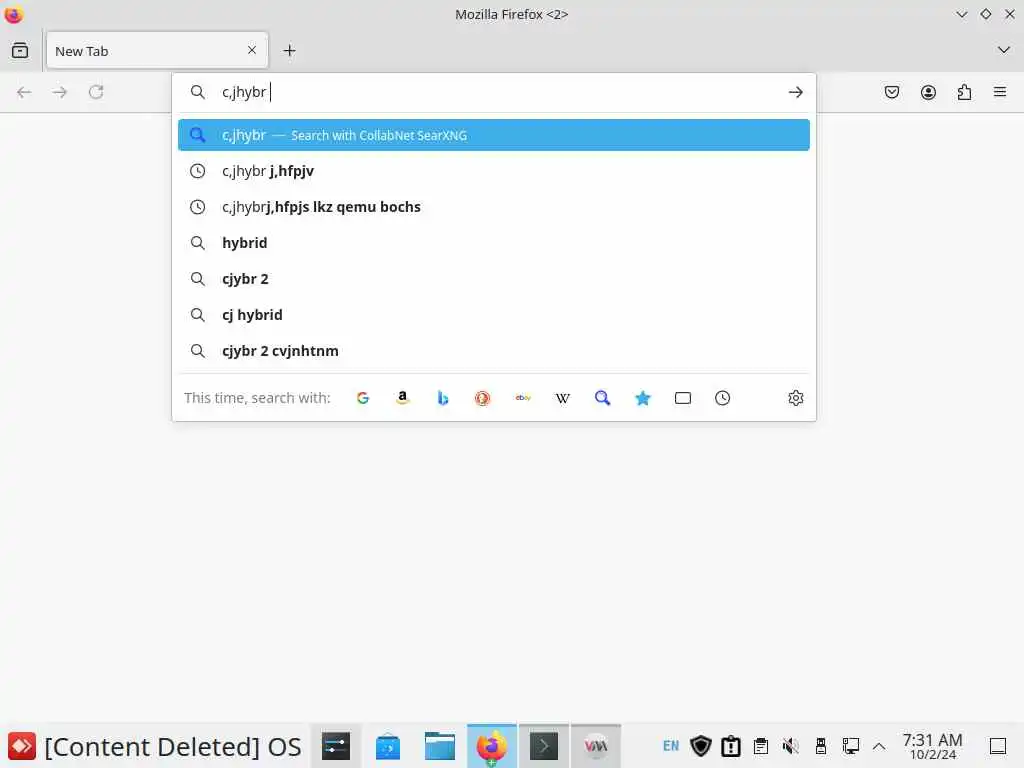This screenshot has height=768, width=1024.
Task: Toggle the muted volume tray icon
Action: tap(791, 746)
